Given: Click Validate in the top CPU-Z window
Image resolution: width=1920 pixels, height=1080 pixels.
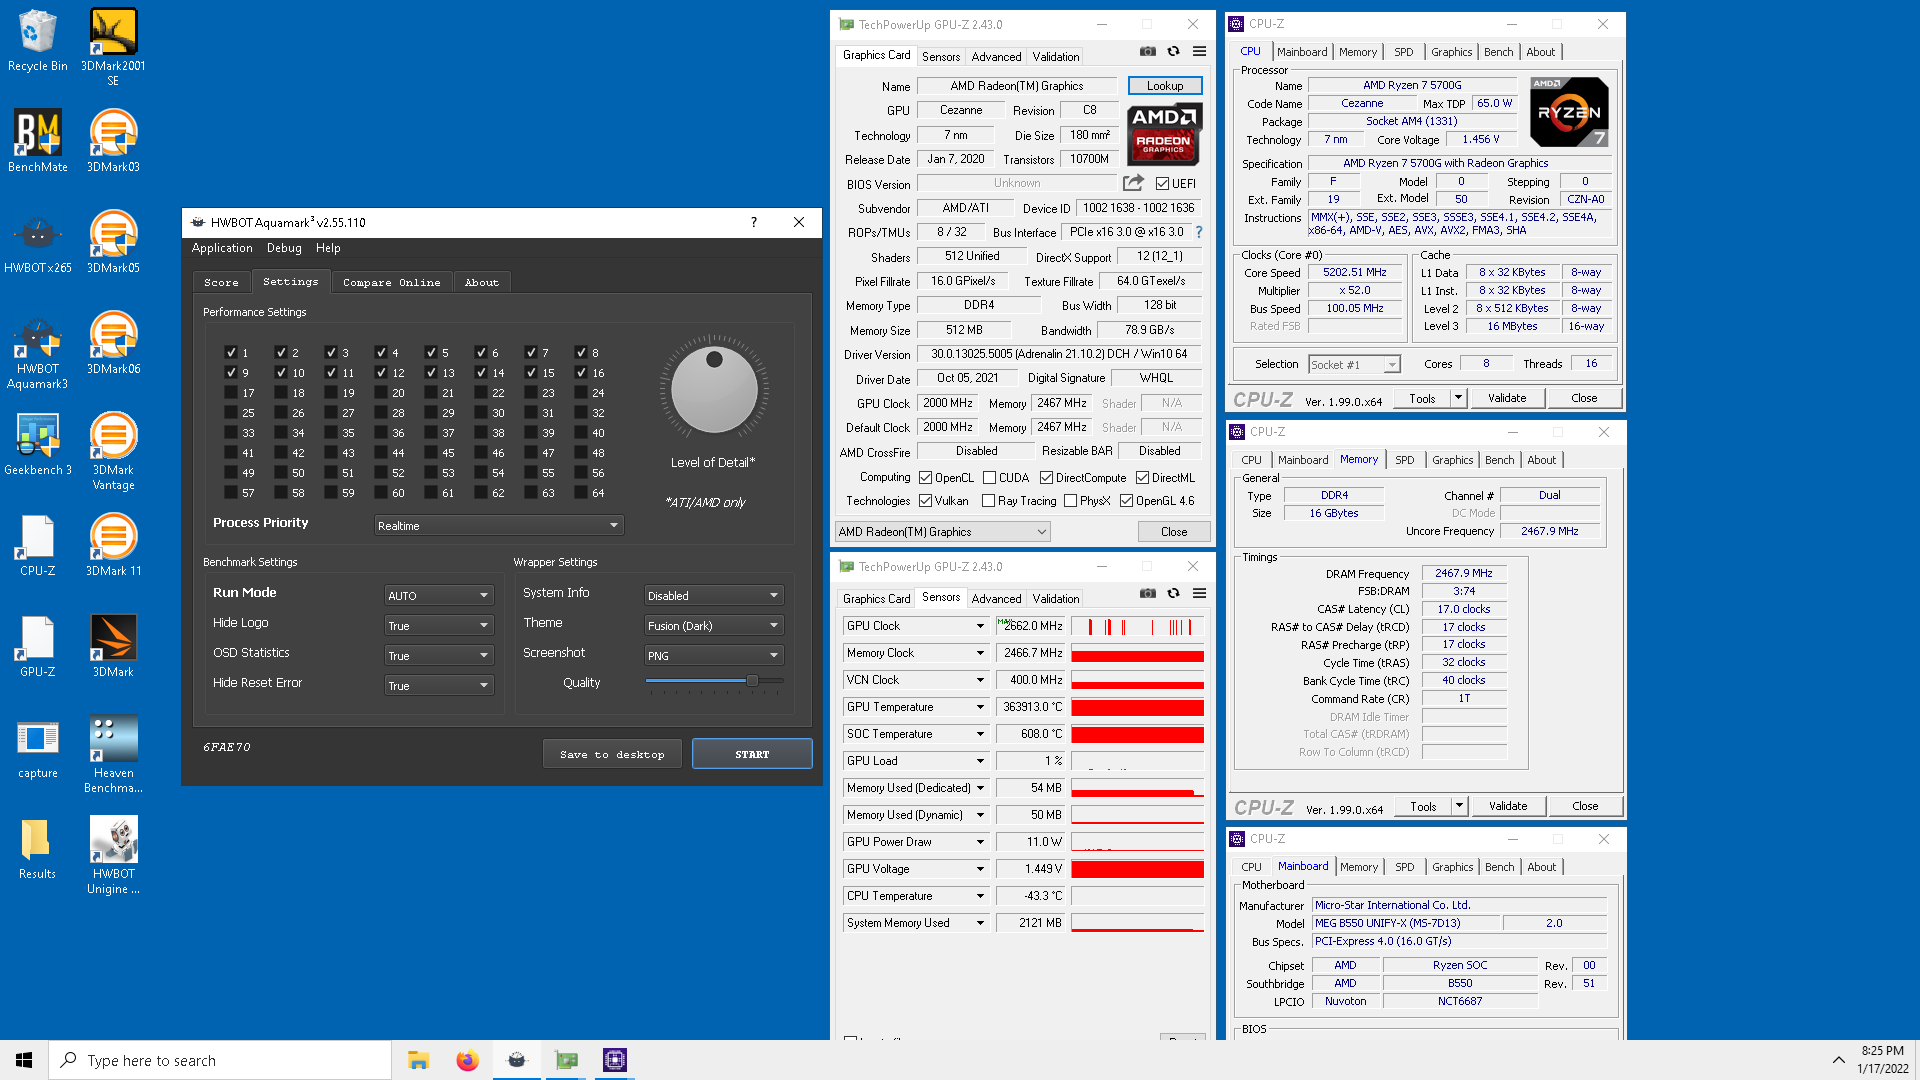Looking at the screenshot, I should pyautogui.click(x=1507, y=398).
